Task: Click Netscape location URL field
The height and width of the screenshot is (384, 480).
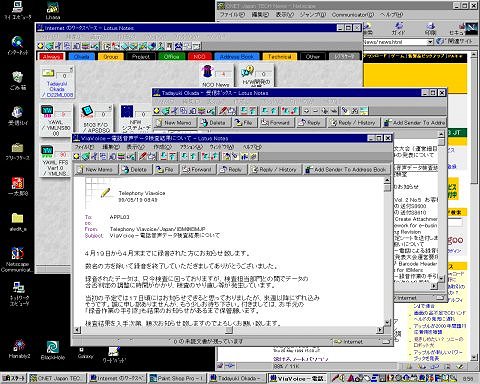Action: (395, 42)
